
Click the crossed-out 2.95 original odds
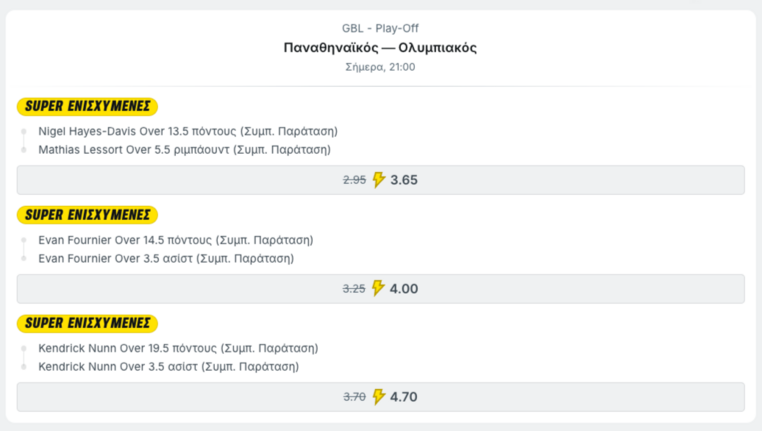coord(354,180)
